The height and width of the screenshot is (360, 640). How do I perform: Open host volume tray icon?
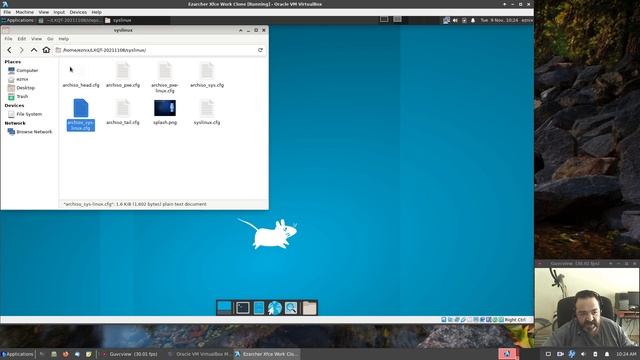(583, 354)
